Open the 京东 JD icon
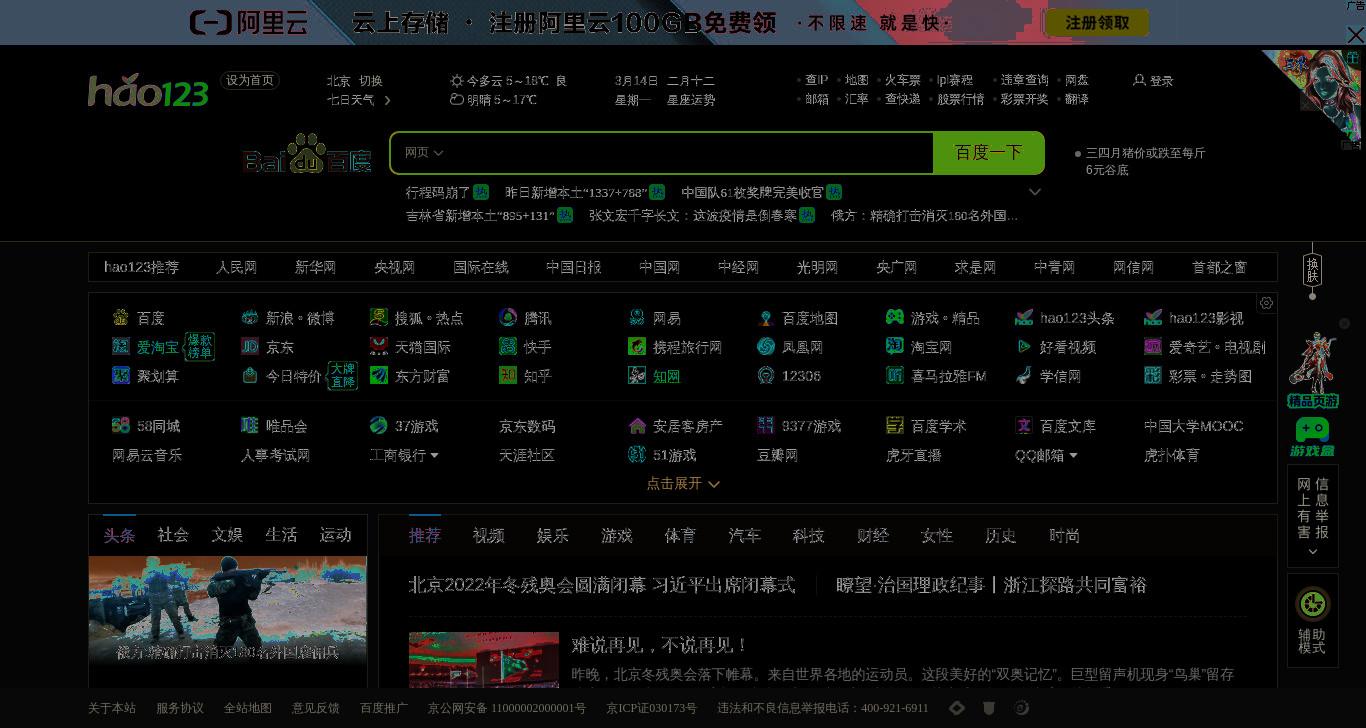1366x728 pixels. tap(250, 347)
